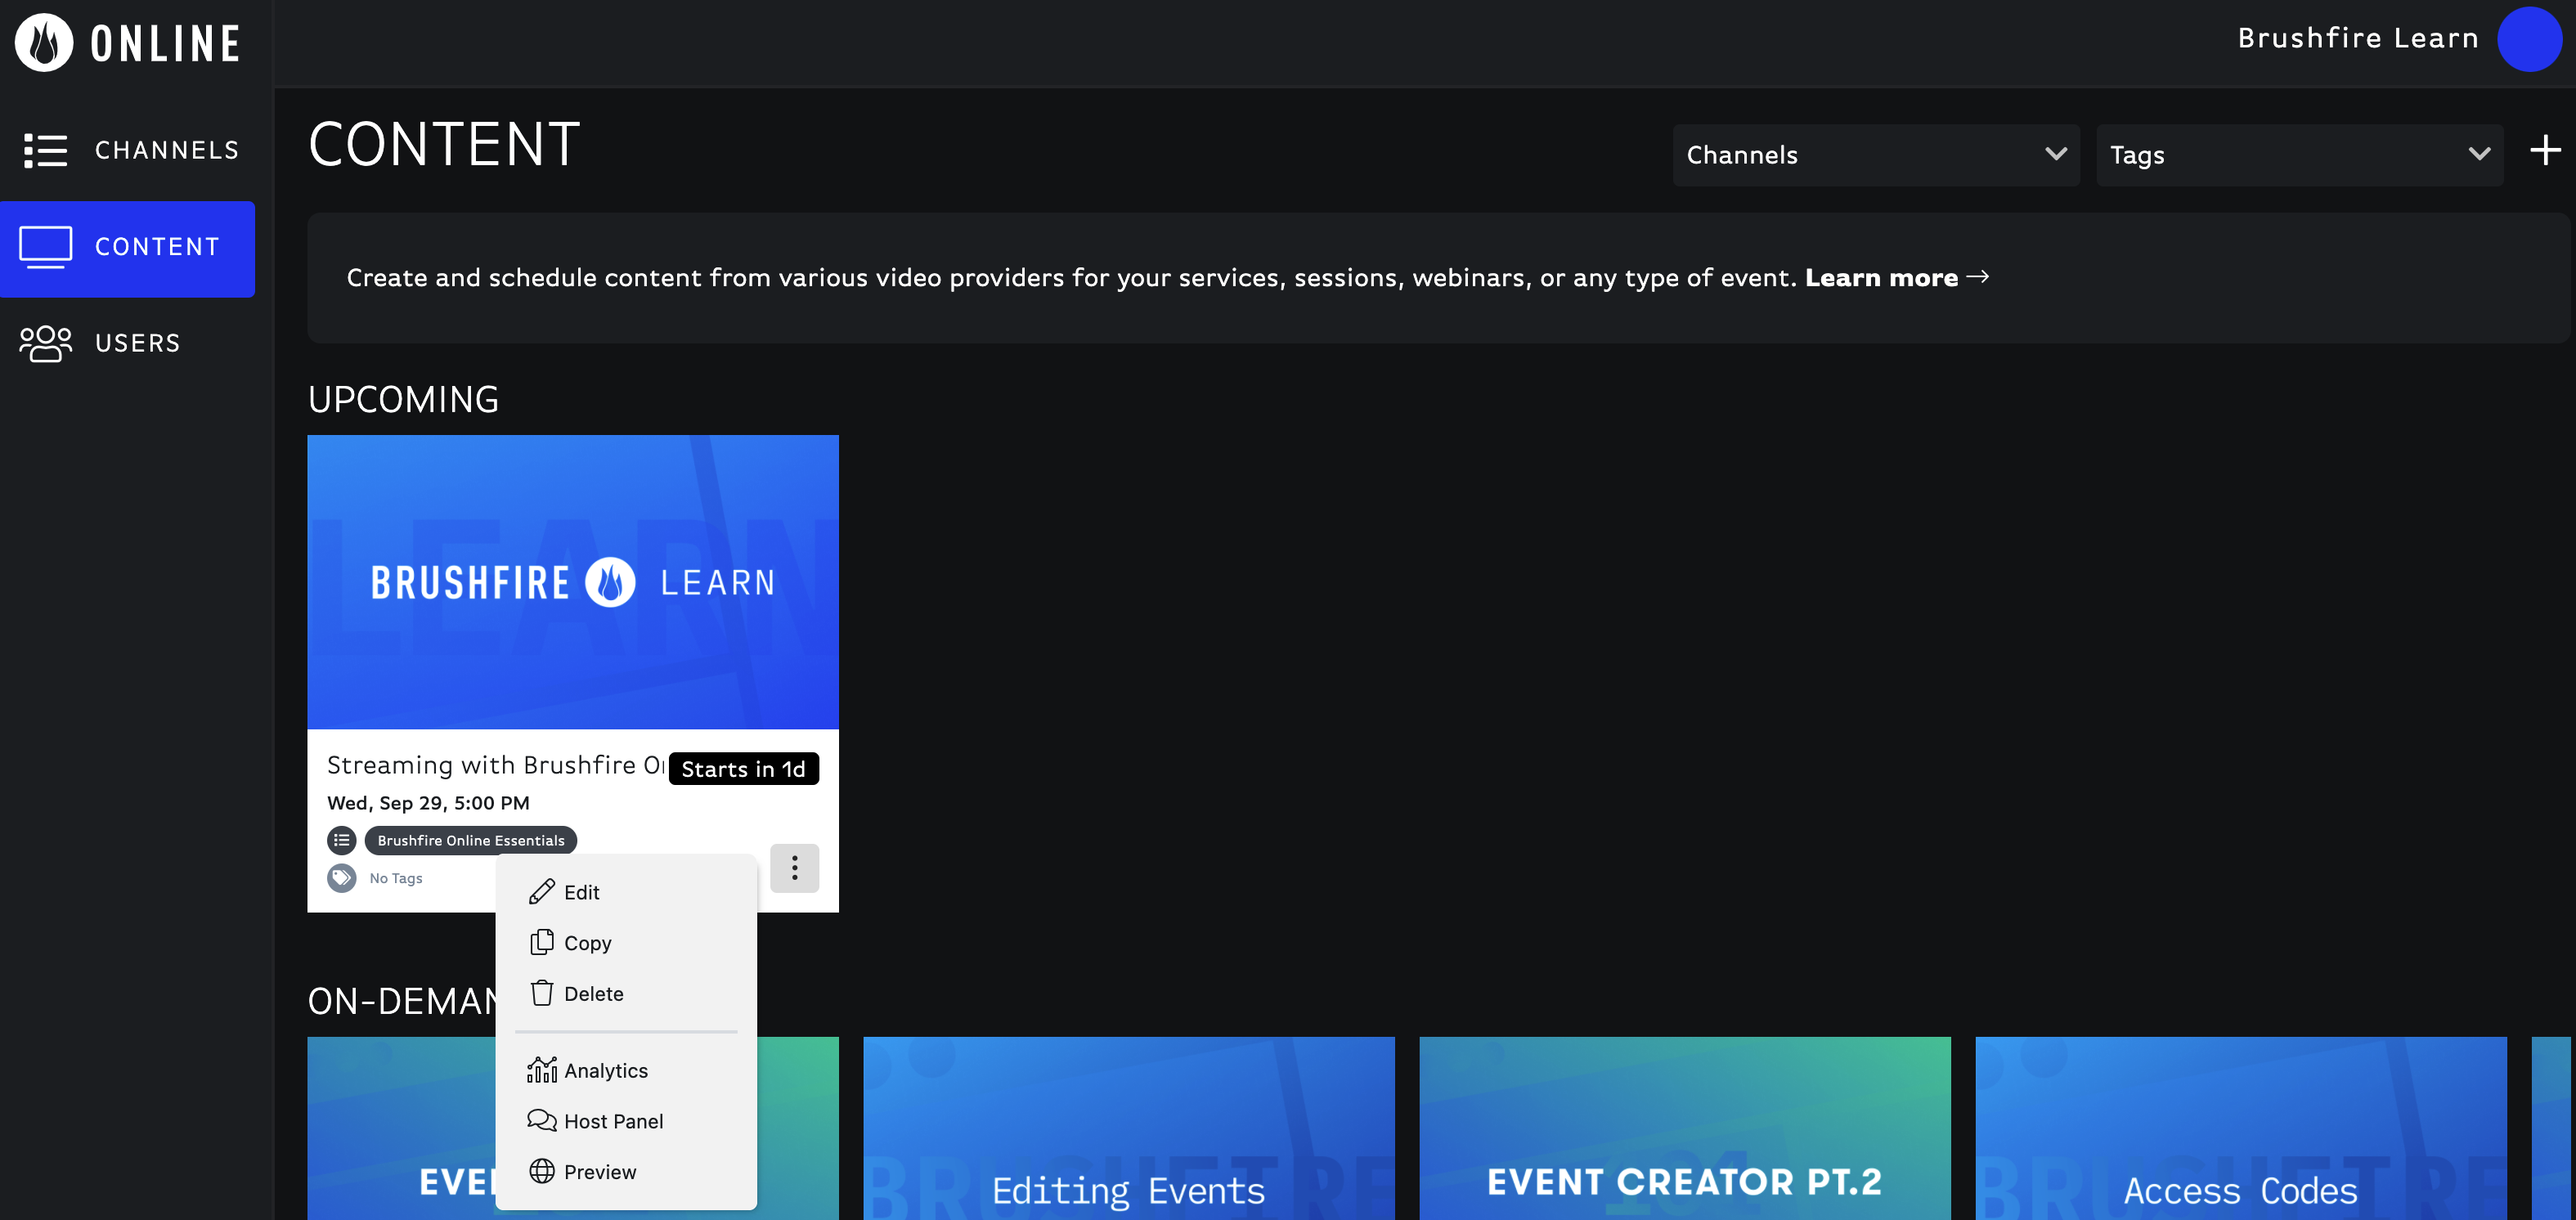Click the No Tags label
Image resolution: width=2576 pixels, height=1220 pixels.
pyautogui.click(x=396, y=878)
